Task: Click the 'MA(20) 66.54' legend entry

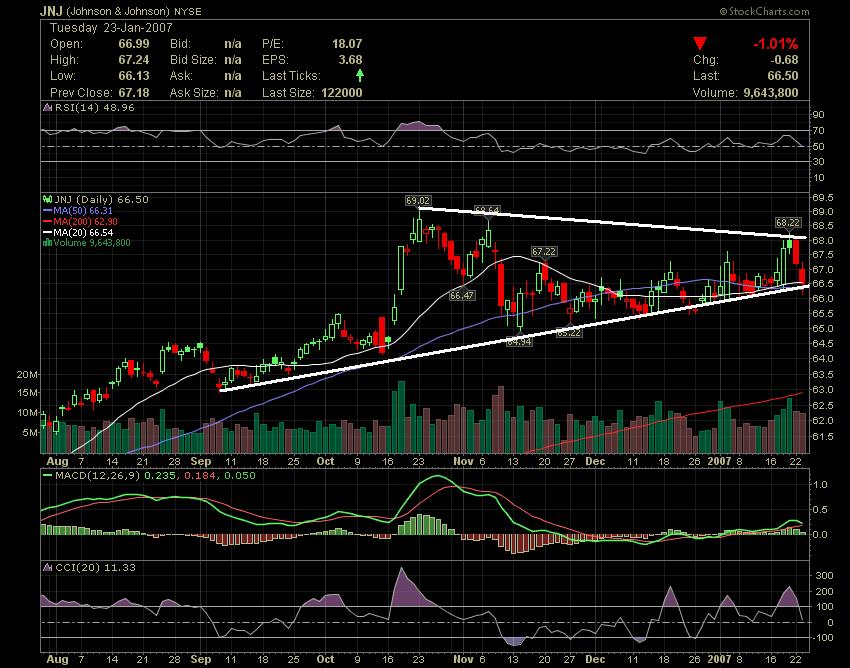Action: tap(83, 233)
